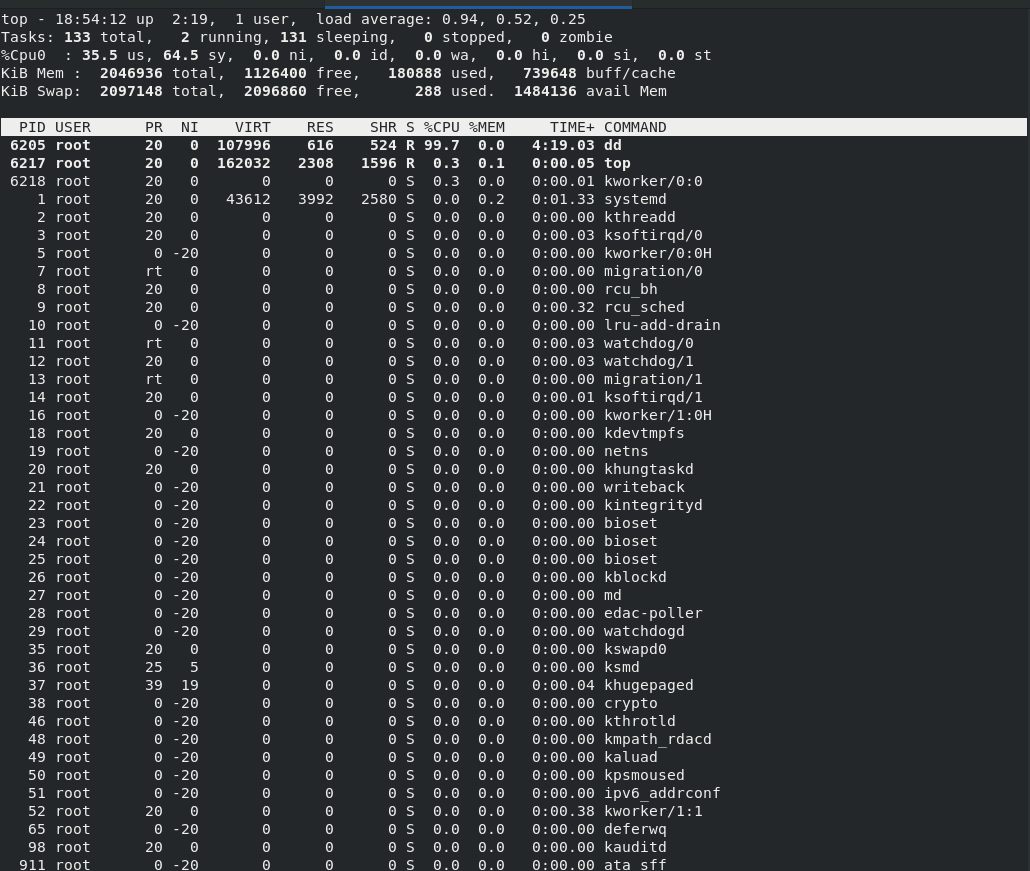Image resolution: width=1030 pixels, height=871 pixels.
Task: Click the watchdog/0 command
Action: (x=648, y=344)
